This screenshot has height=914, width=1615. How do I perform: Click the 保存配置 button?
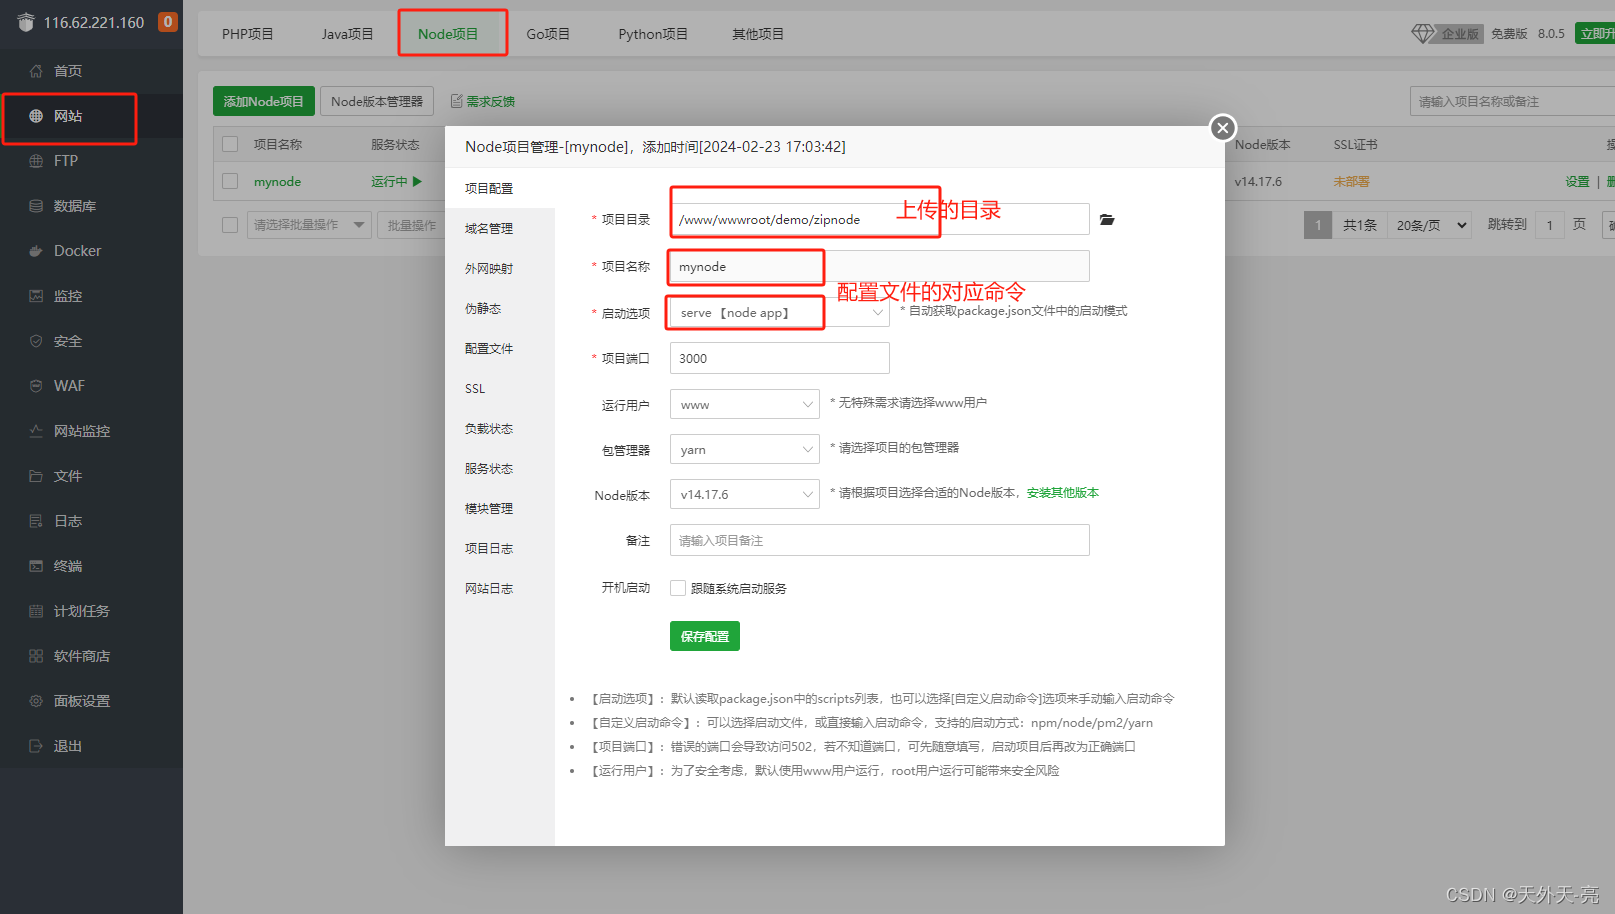pos(705,636)
